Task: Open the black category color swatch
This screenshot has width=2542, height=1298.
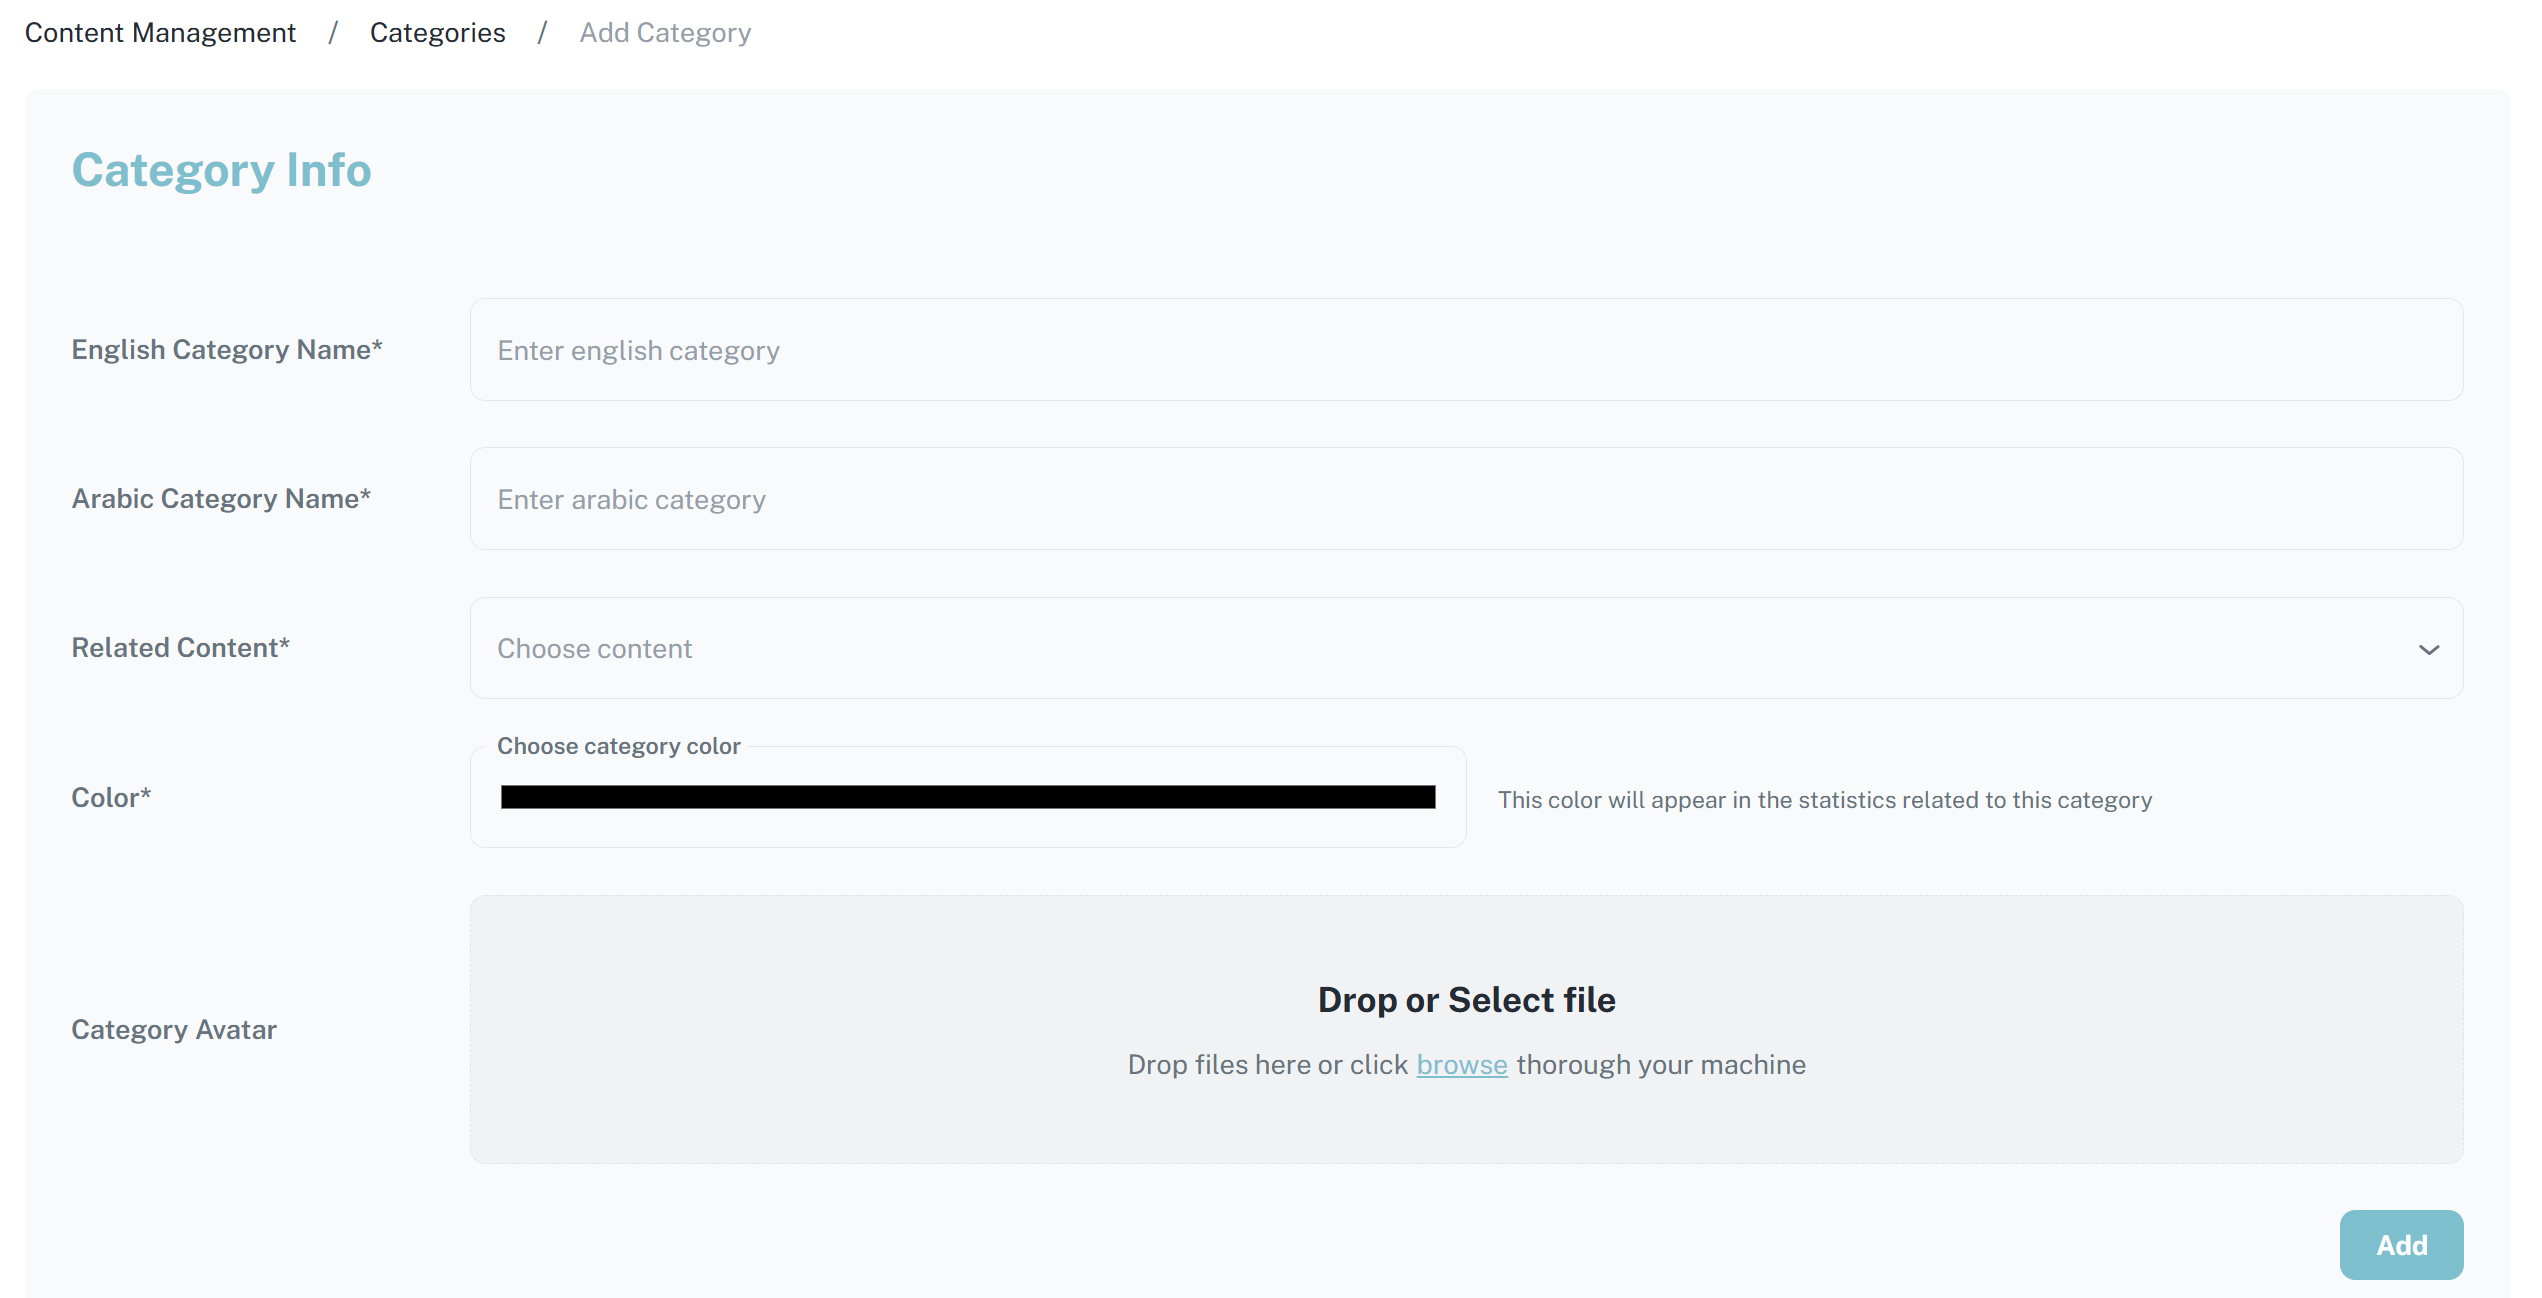Action: point(967,797)
